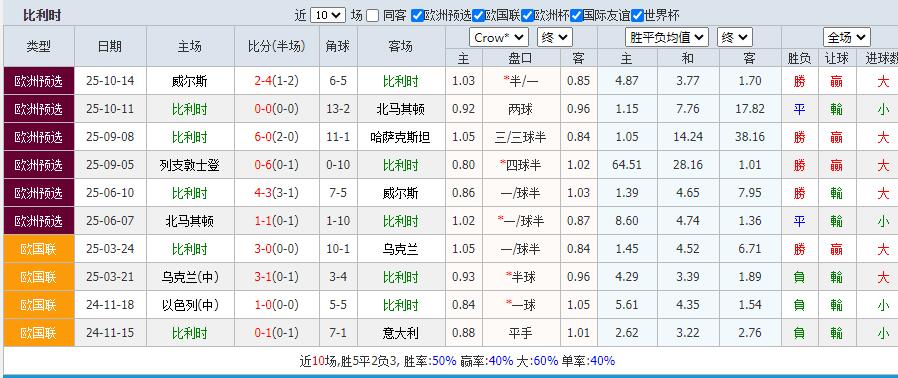Open home team 威尔斯 in 25-10-14 match
The width and height of the screenshot is (898, 378).
click(x=190, y=81)
